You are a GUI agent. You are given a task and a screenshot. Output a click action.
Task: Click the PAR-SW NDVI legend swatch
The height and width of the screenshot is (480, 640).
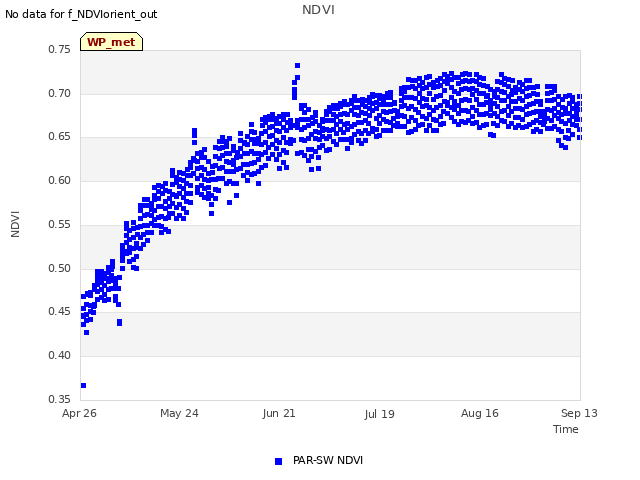(278, 461)
